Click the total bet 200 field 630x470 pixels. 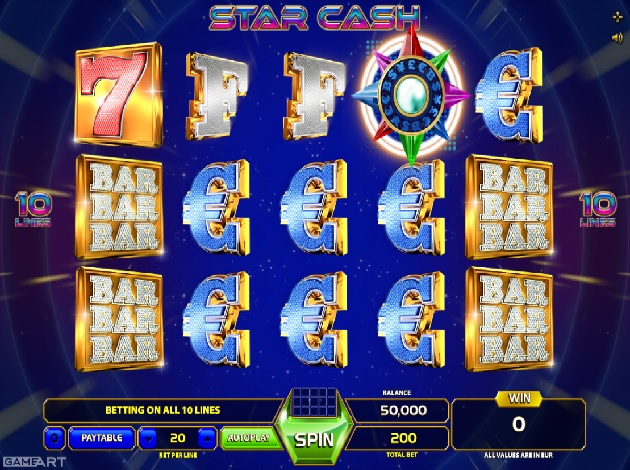(403, 438)
